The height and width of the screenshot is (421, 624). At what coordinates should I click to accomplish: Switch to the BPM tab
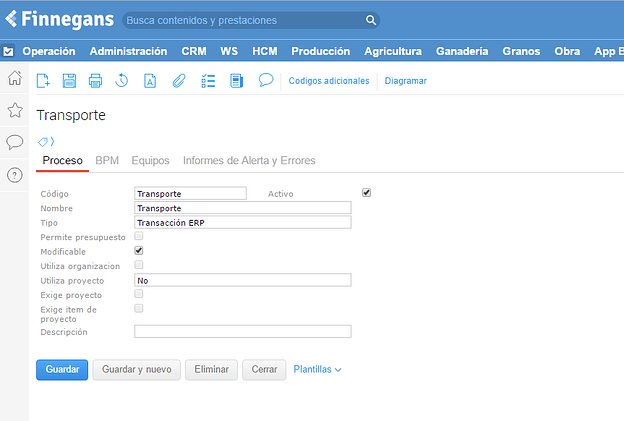coord(106,160)
